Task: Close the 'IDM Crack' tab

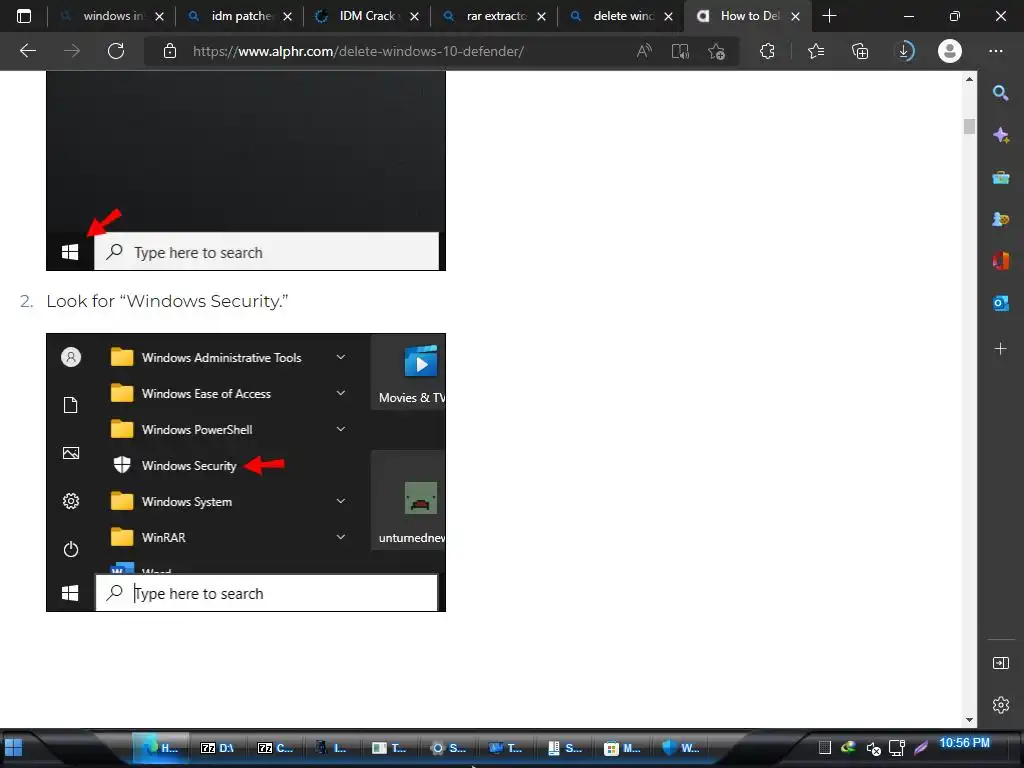Action: click(x=414, y=16)
